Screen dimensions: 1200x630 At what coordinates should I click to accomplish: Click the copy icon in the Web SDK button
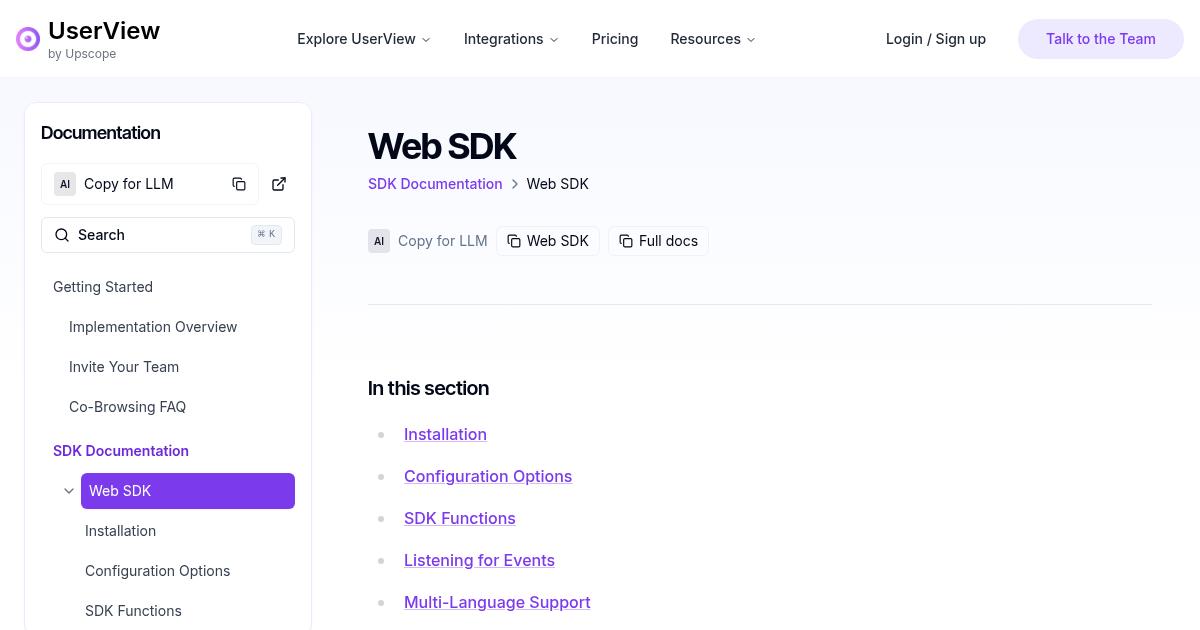coord(514,241)
